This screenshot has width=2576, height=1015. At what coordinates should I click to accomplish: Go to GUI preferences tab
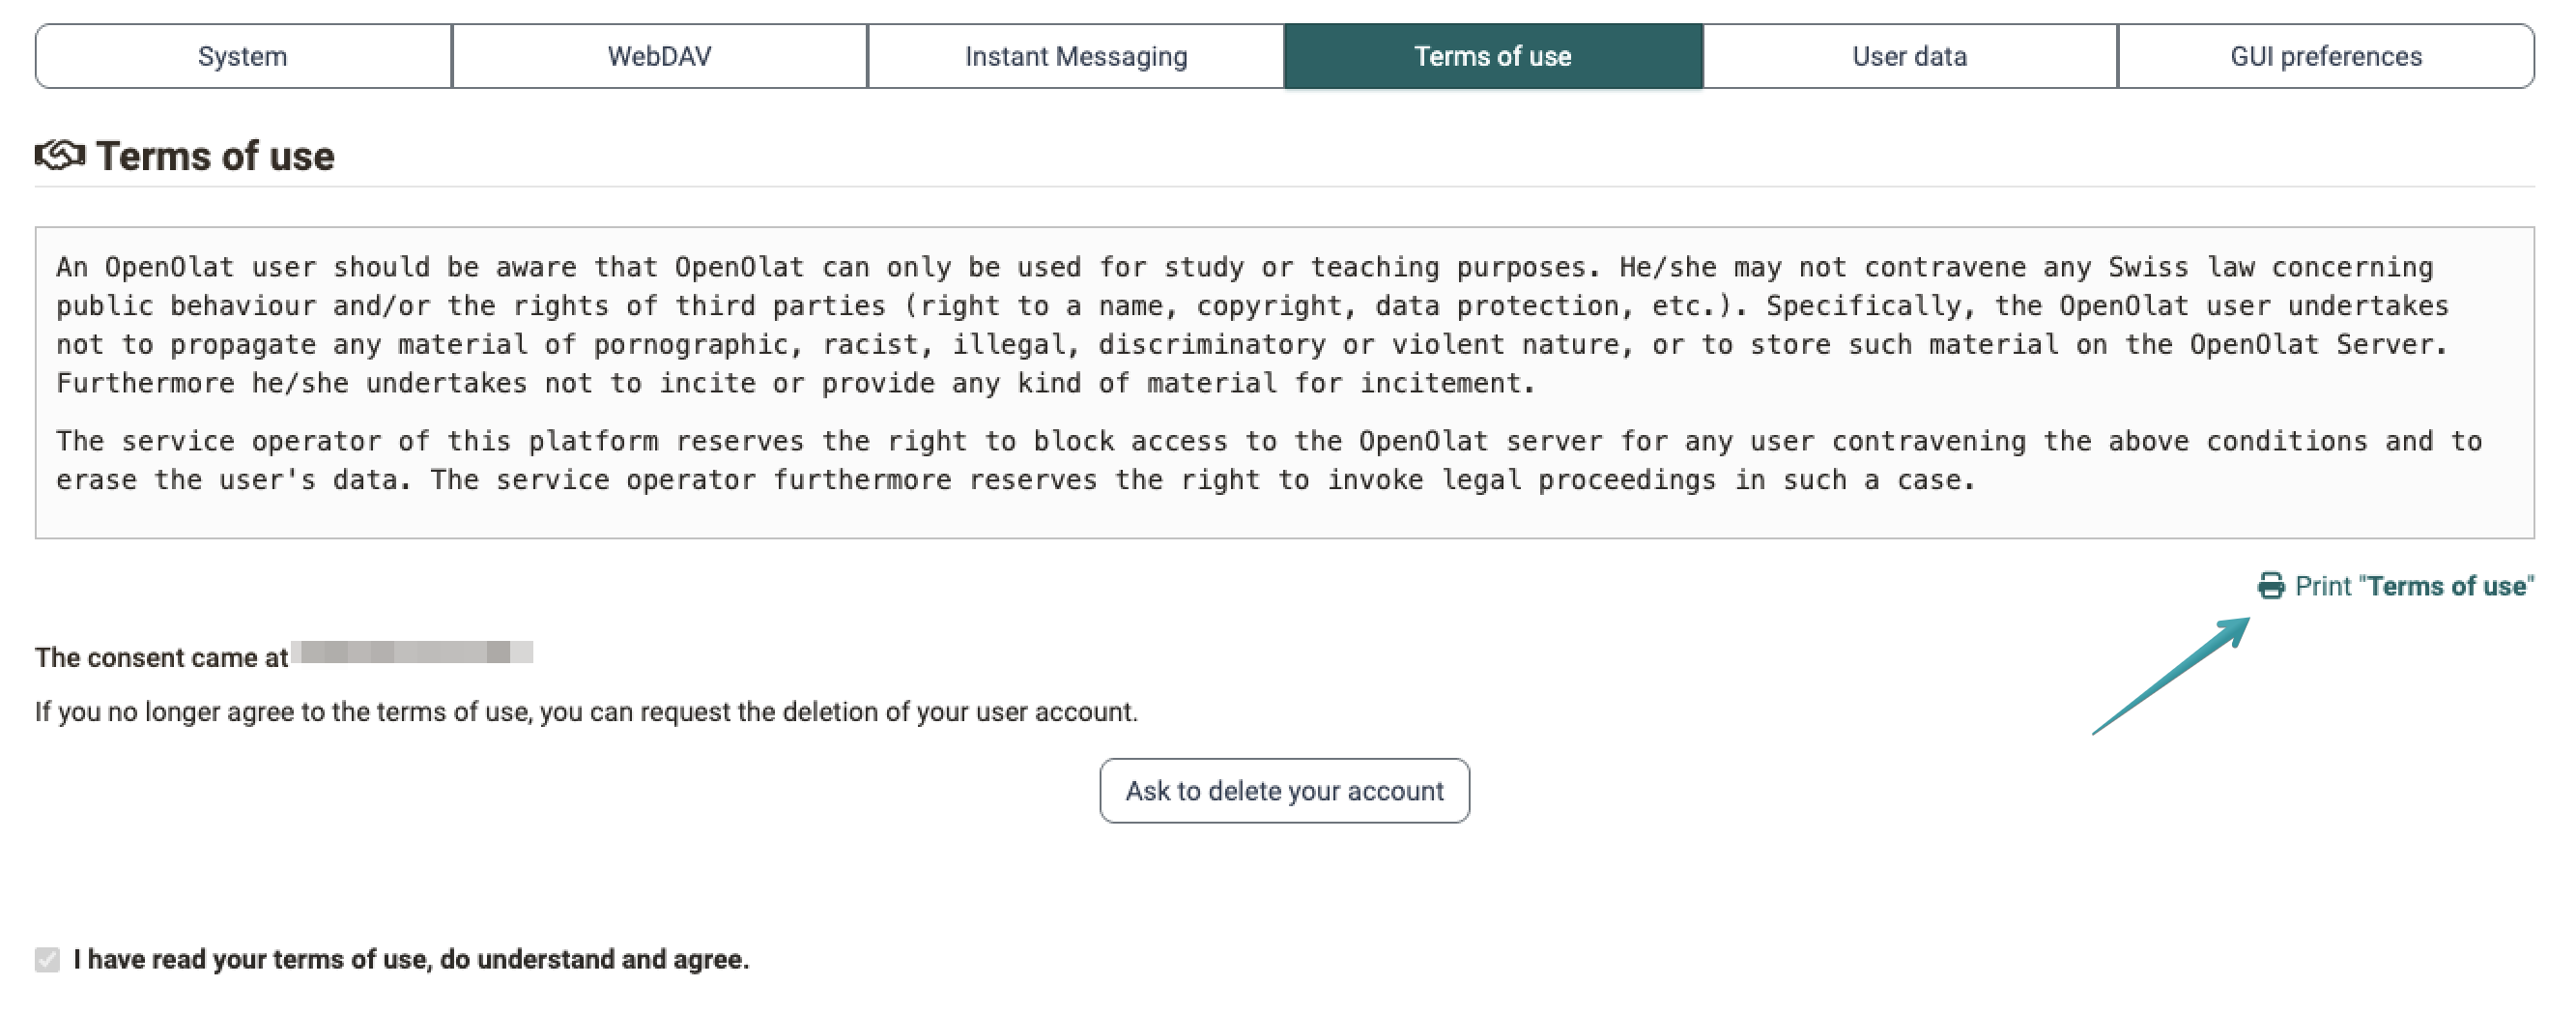[2326, 56]
